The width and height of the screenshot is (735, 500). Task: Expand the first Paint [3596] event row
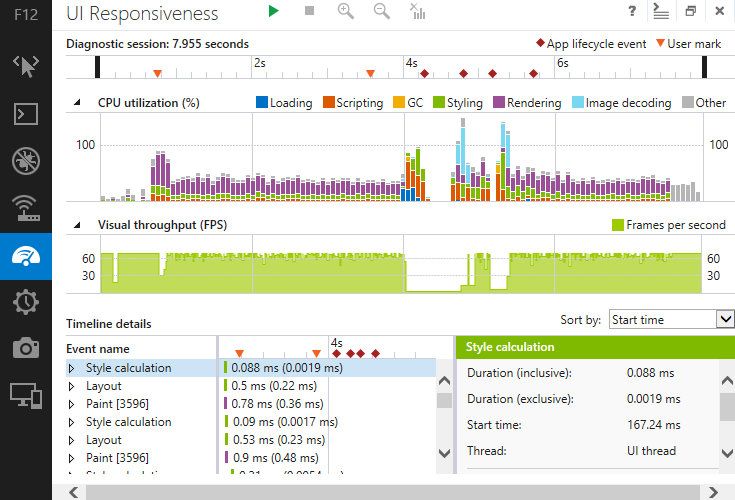[72, 404]
